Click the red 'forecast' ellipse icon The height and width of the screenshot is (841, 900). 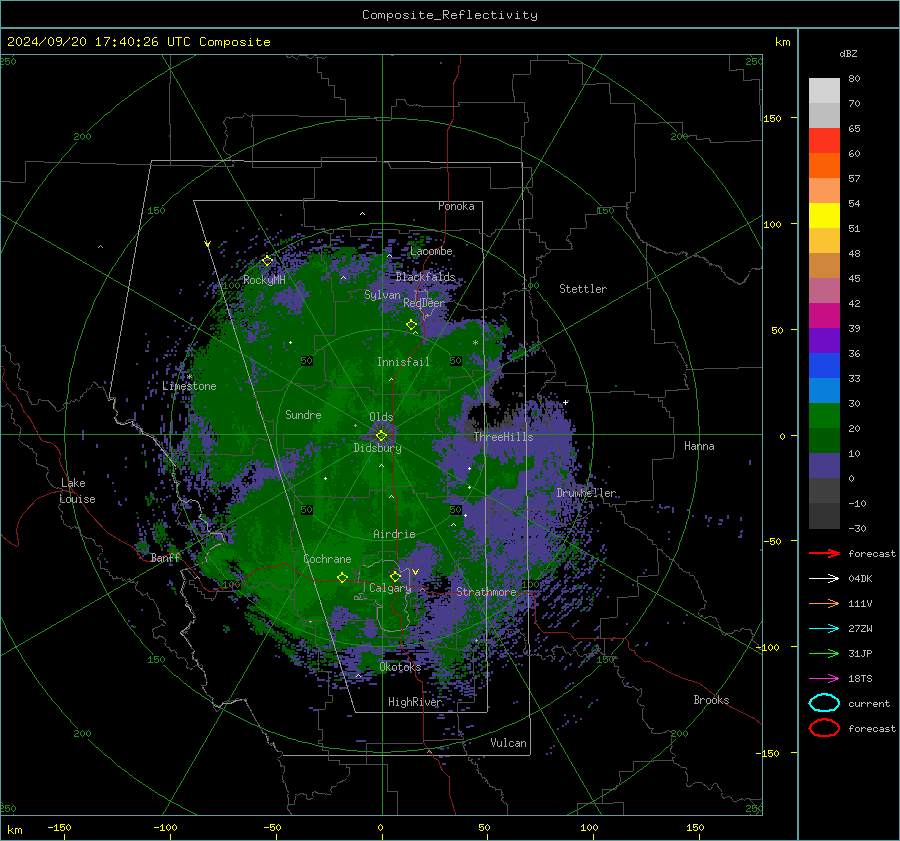824,728
